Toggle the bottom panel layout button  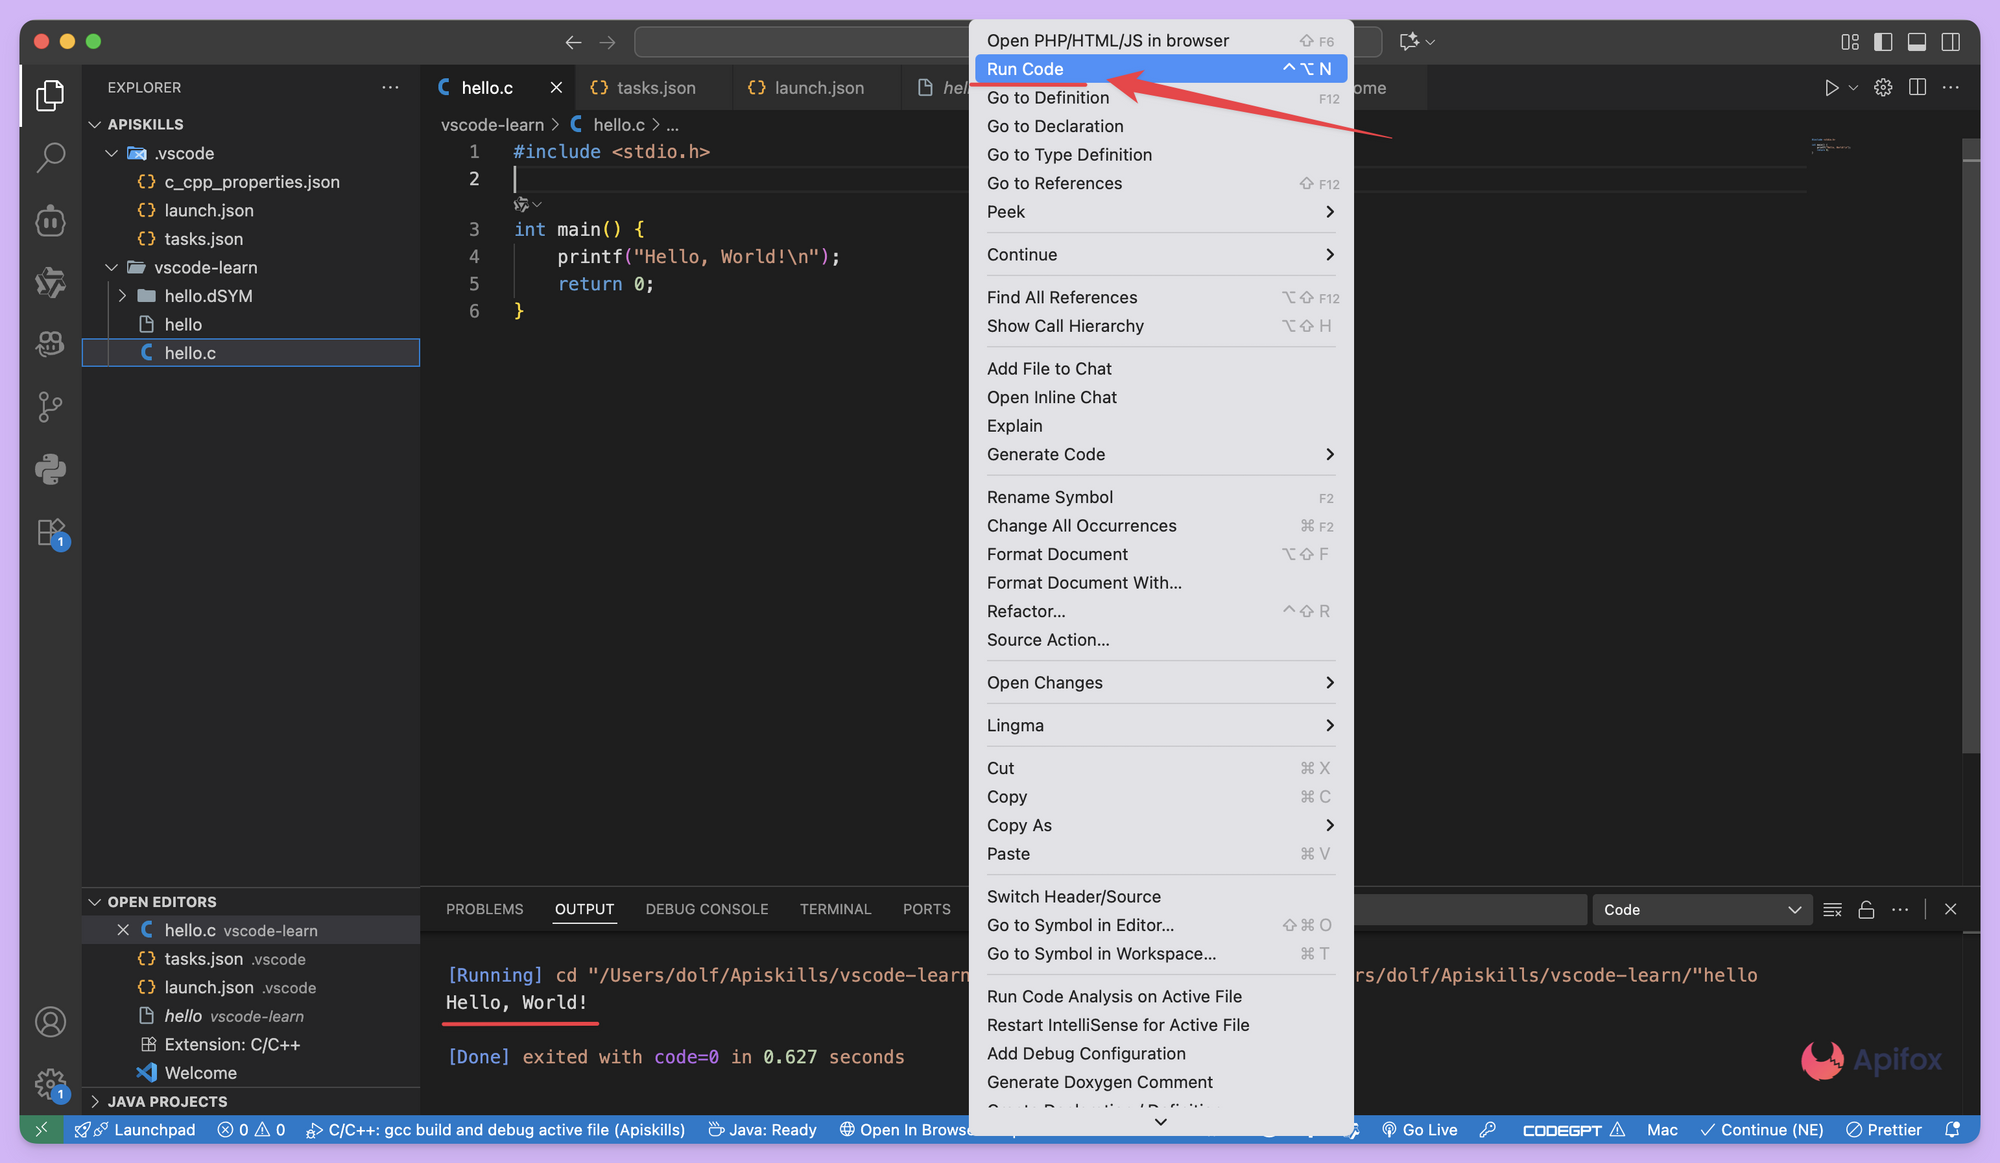pos(1917,42)
